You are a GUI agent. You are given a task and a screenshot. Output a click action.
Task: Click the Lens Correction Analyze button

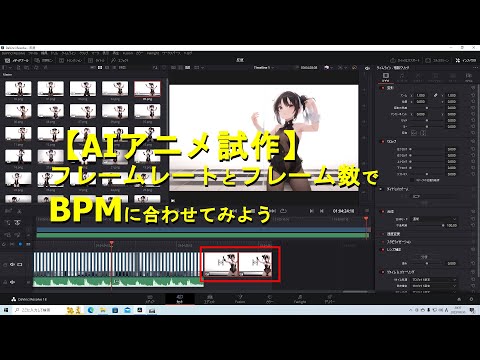423,257
